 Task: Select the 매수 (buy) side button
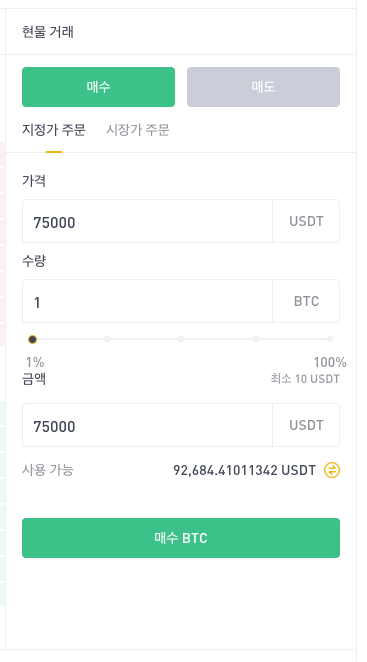(x=98, y=87)
